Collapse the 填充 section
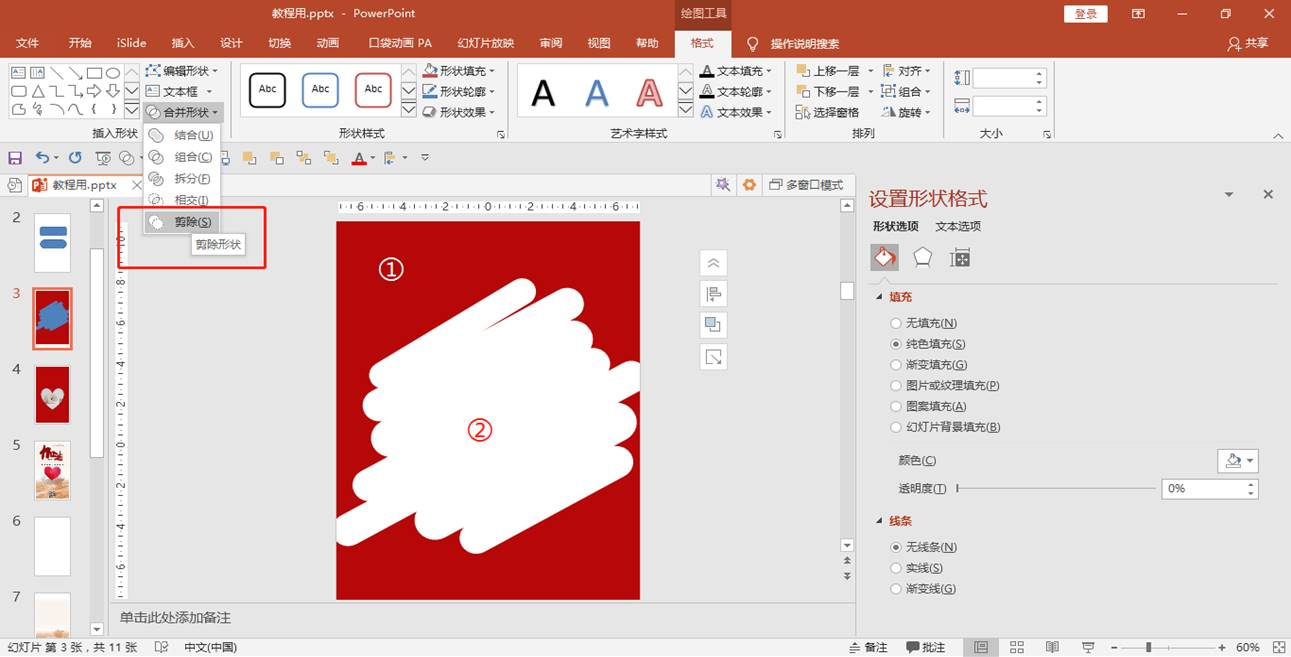Screen dimensions: 1291x657 click(x=880, y=297)
